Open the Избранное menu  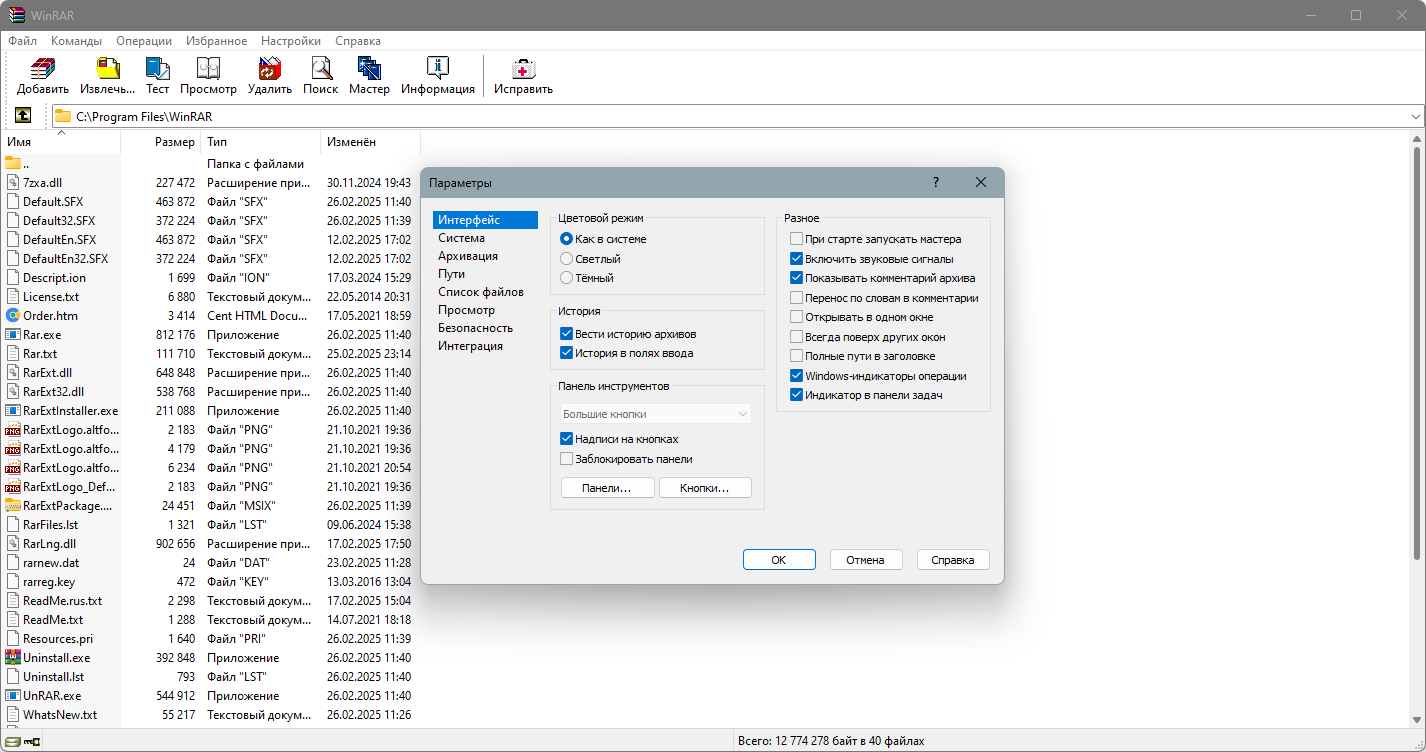[x=216, y=41]
